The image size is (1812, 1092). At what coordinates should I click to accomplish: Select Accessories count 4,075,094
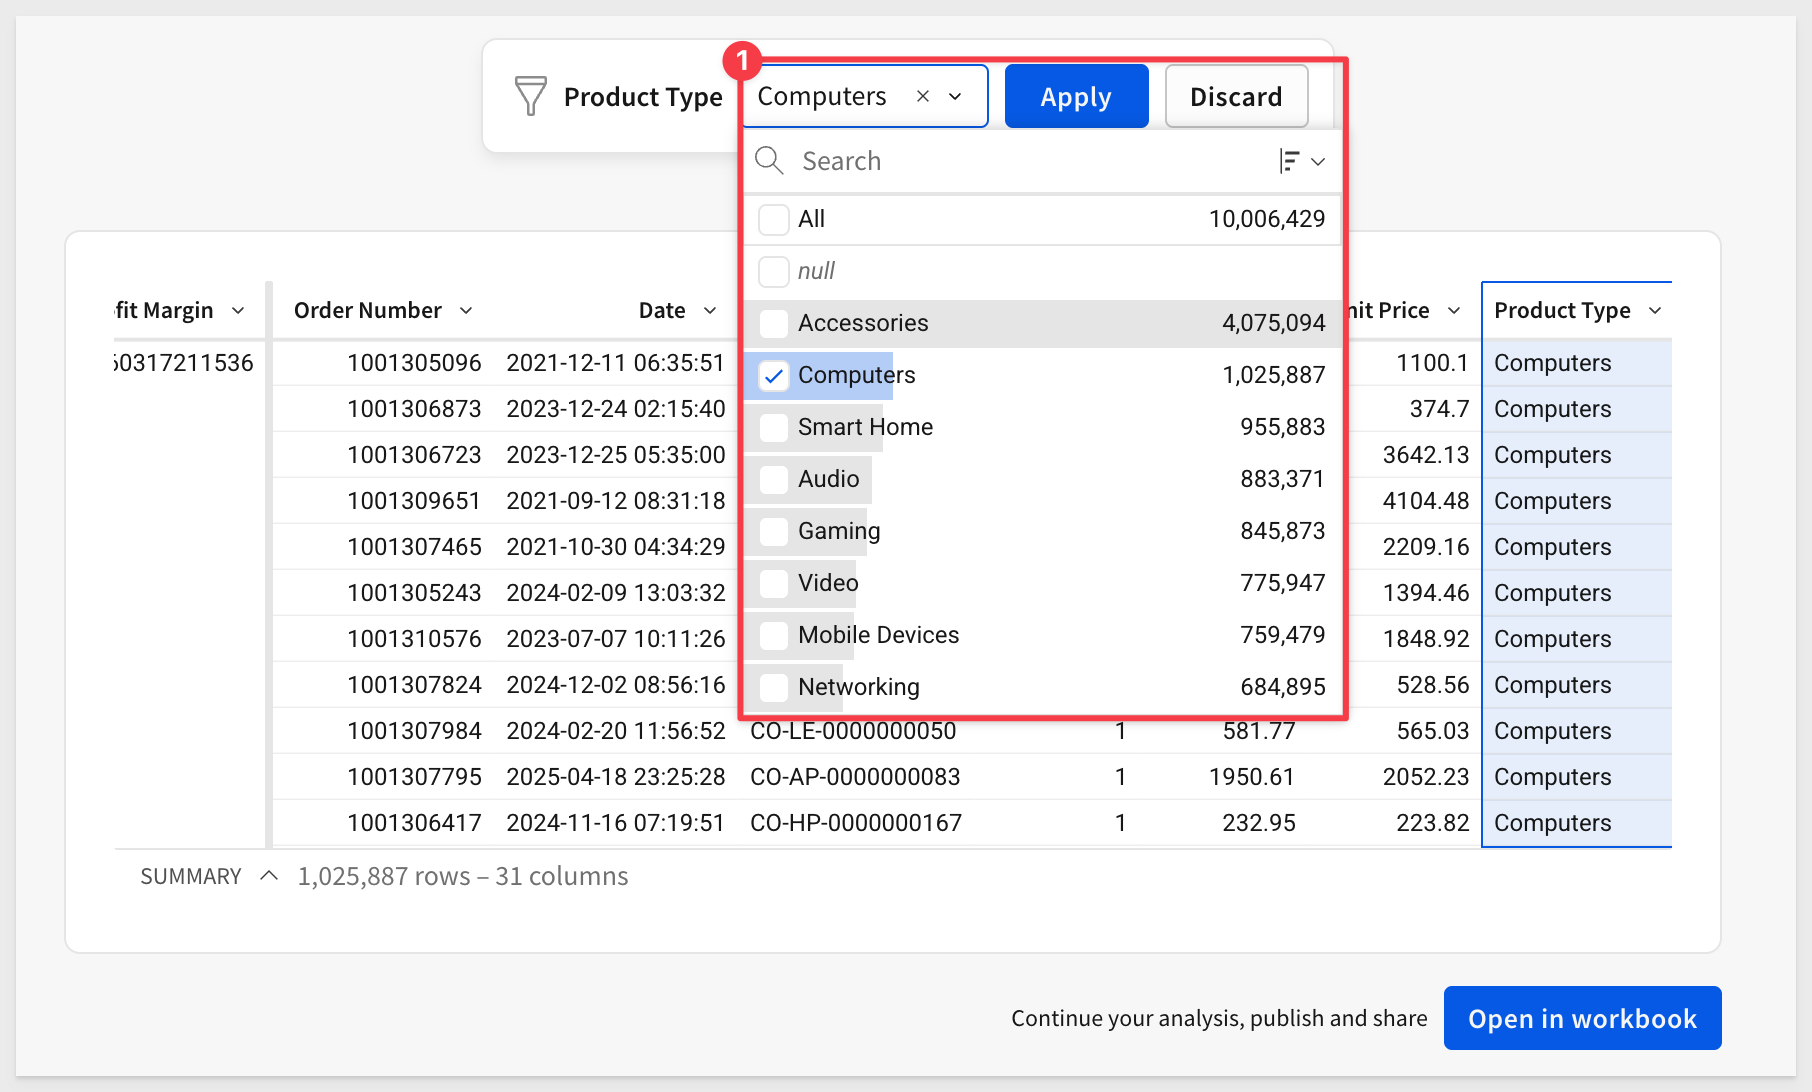[x=1273, y=323]
